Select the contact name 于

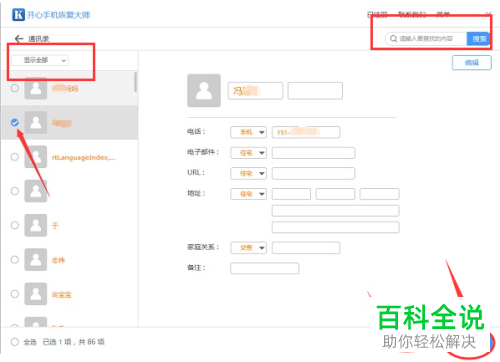(x=55, y=226)
